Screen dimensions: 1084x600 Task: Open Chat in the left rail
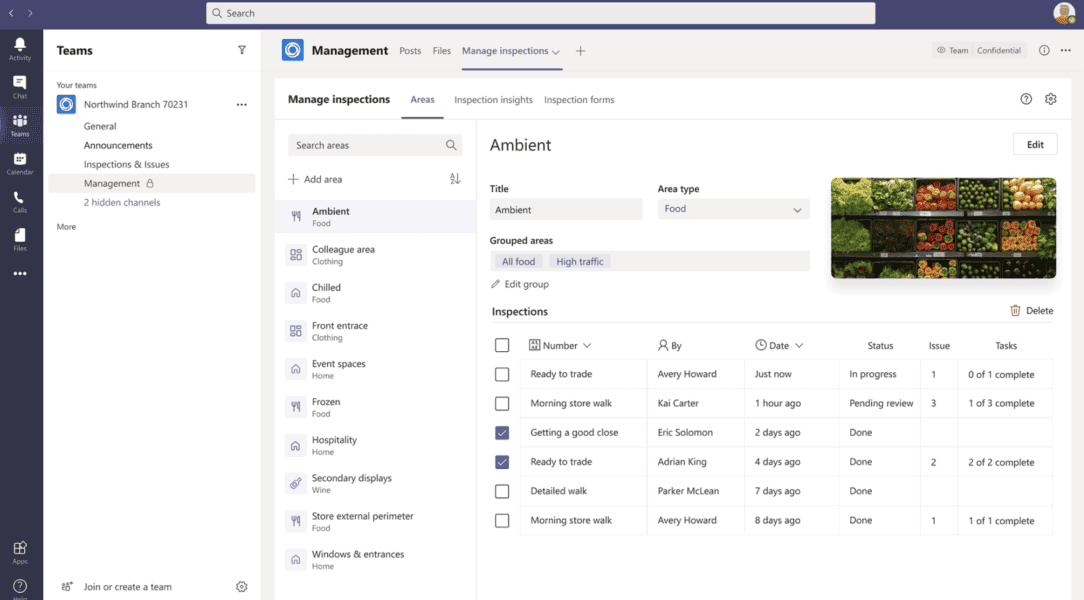pyautogui.click(x=20, y=86)
